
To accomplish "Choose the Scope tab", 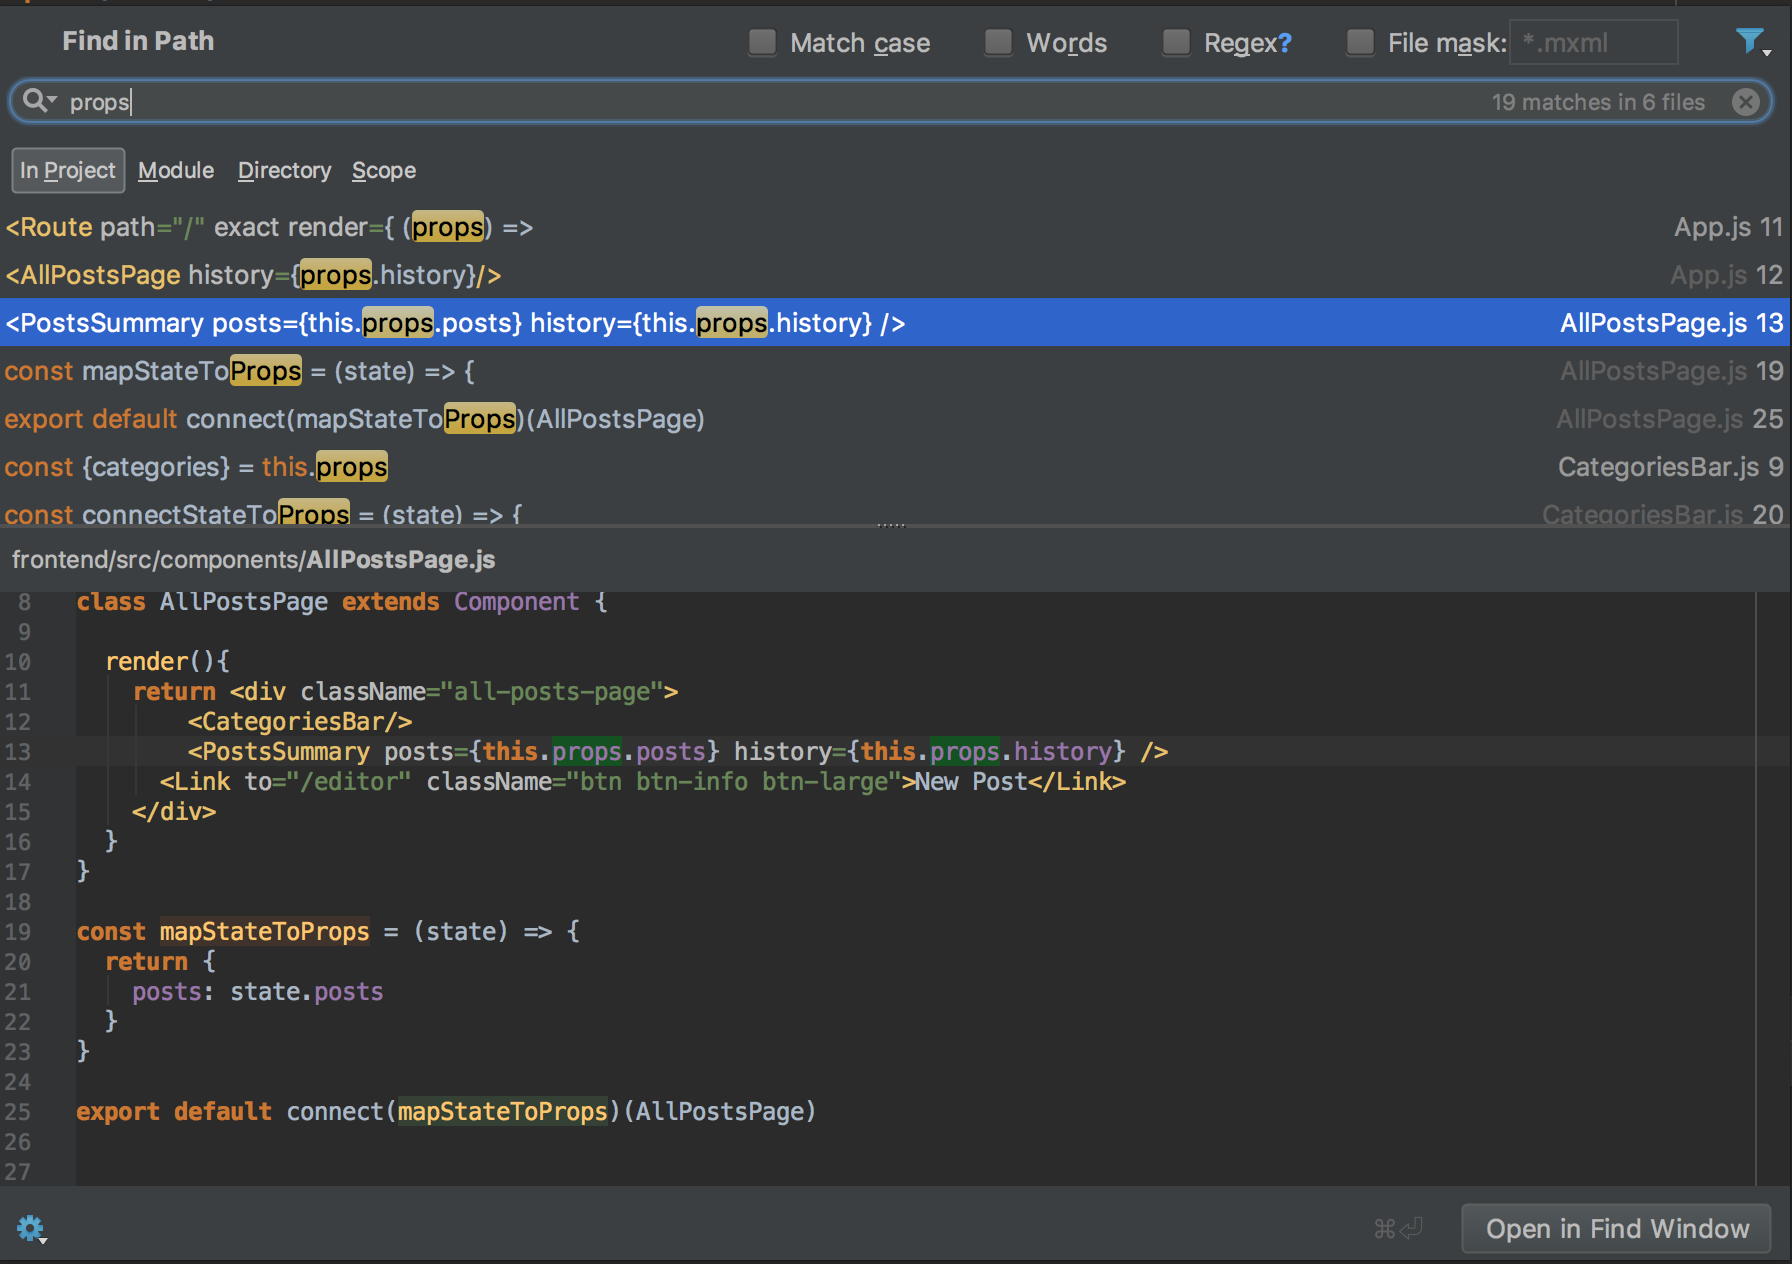I will tap(384, 170).
